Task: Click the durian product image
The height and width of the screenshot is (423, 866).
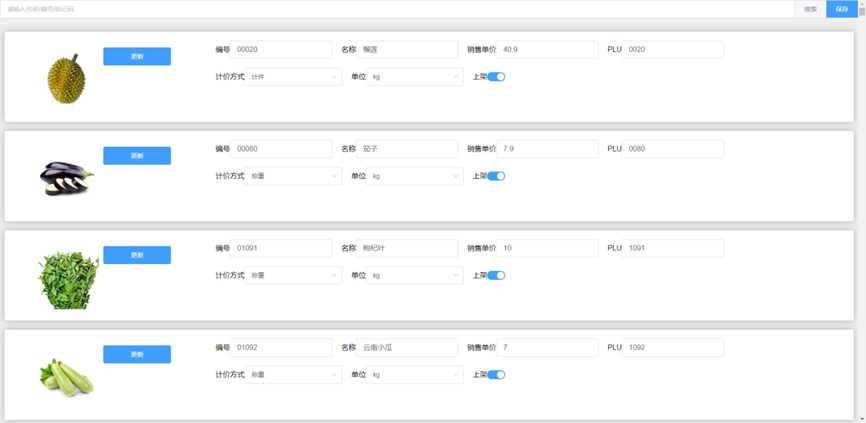Action: point(67,79)
